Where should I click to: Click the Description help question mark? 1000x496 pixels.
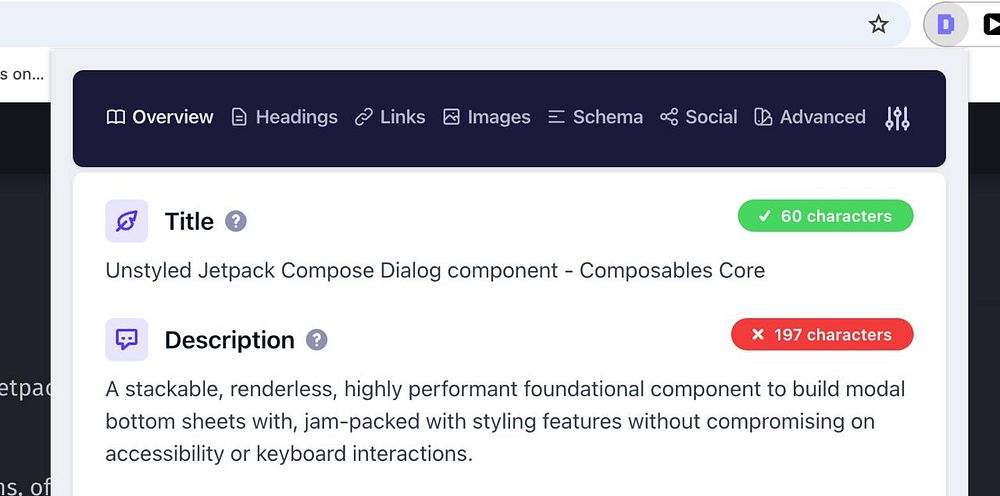[x=316, y=340]
